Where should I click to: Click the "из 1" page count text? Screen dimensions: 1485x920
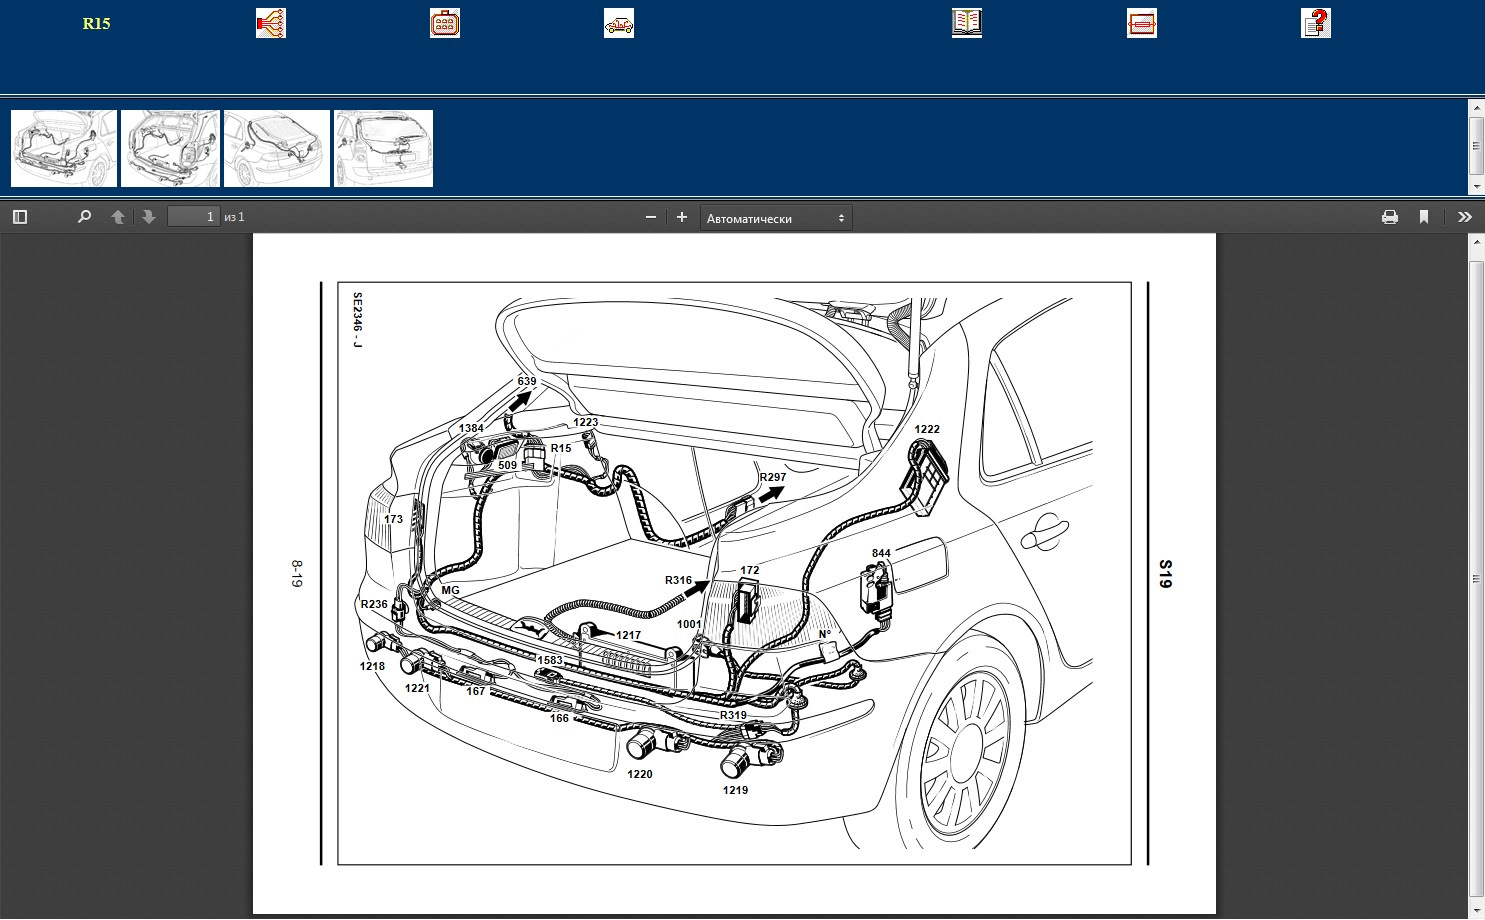pyautogui.click(x=235, y=217)
